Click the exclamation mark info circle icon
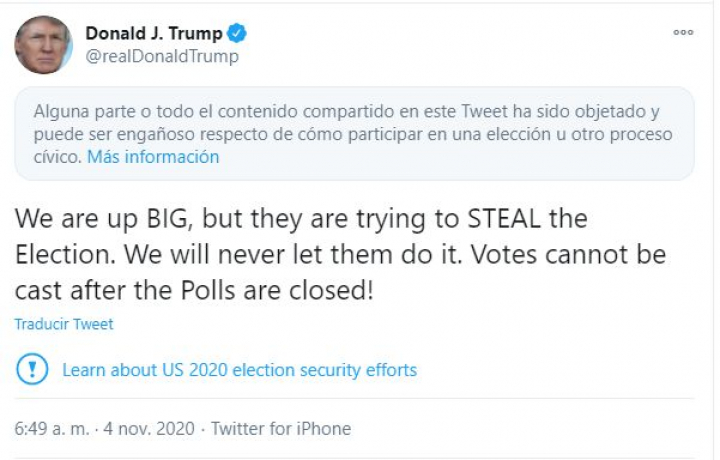The height and width of the screenshot is (460, 720). (32, 370)
